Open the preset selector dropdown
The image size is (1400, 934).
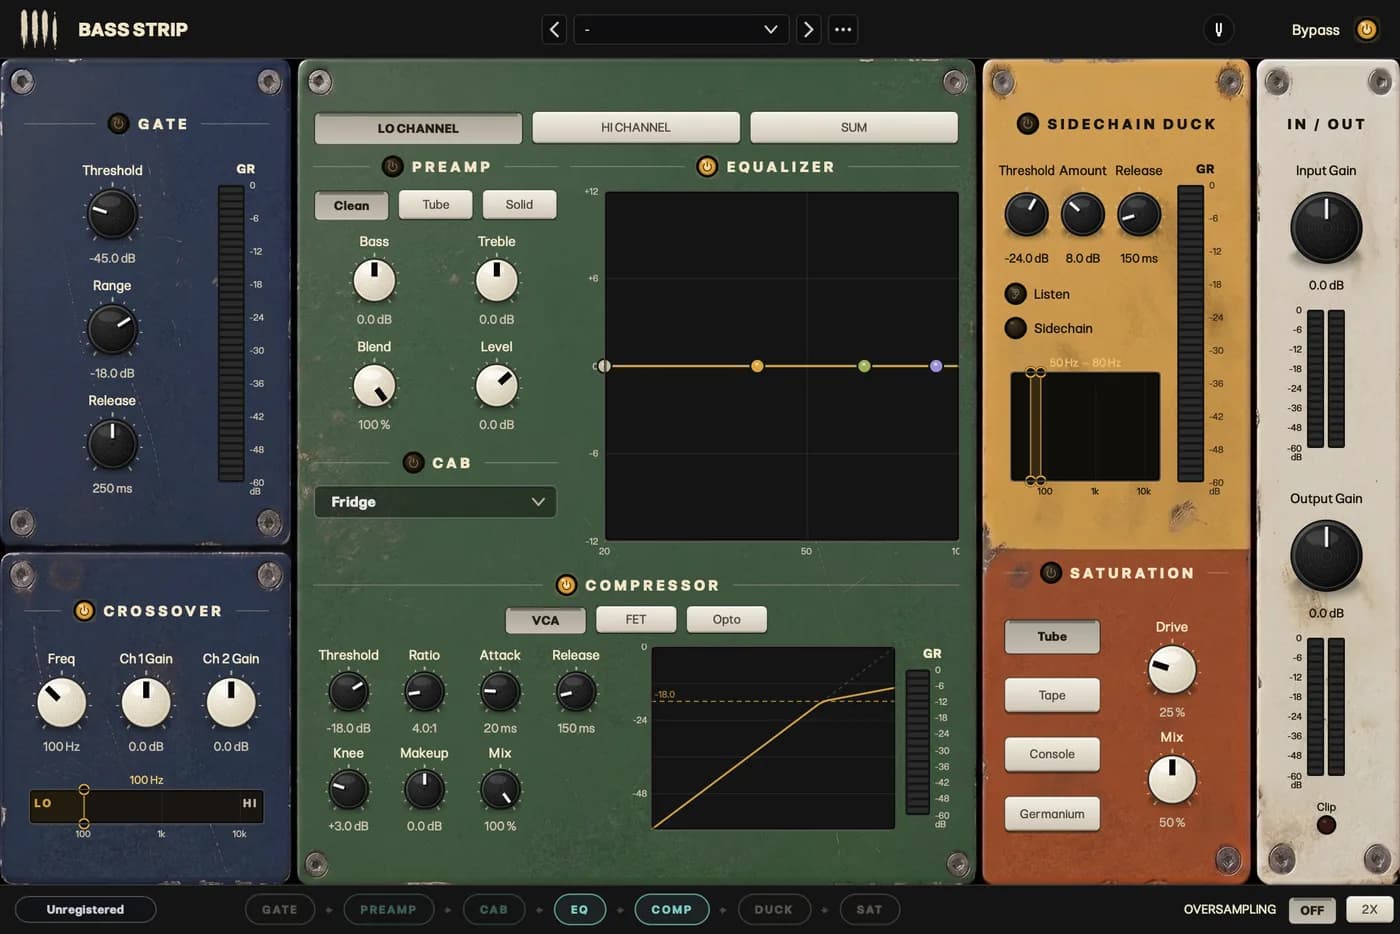coord(680,30)
